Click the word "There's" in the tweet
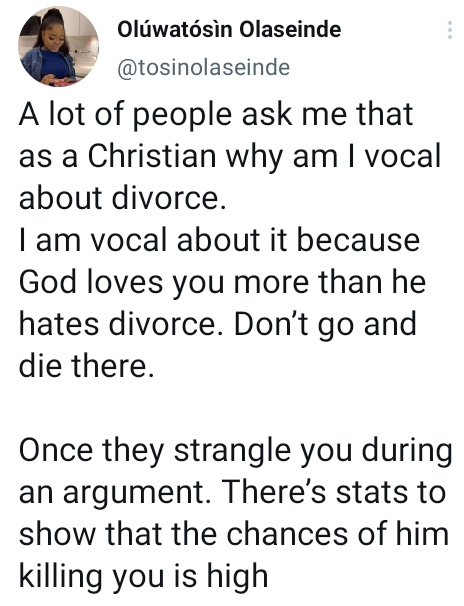Image resolution: width=464 pixels, height=606 pixels. point(274,492)
